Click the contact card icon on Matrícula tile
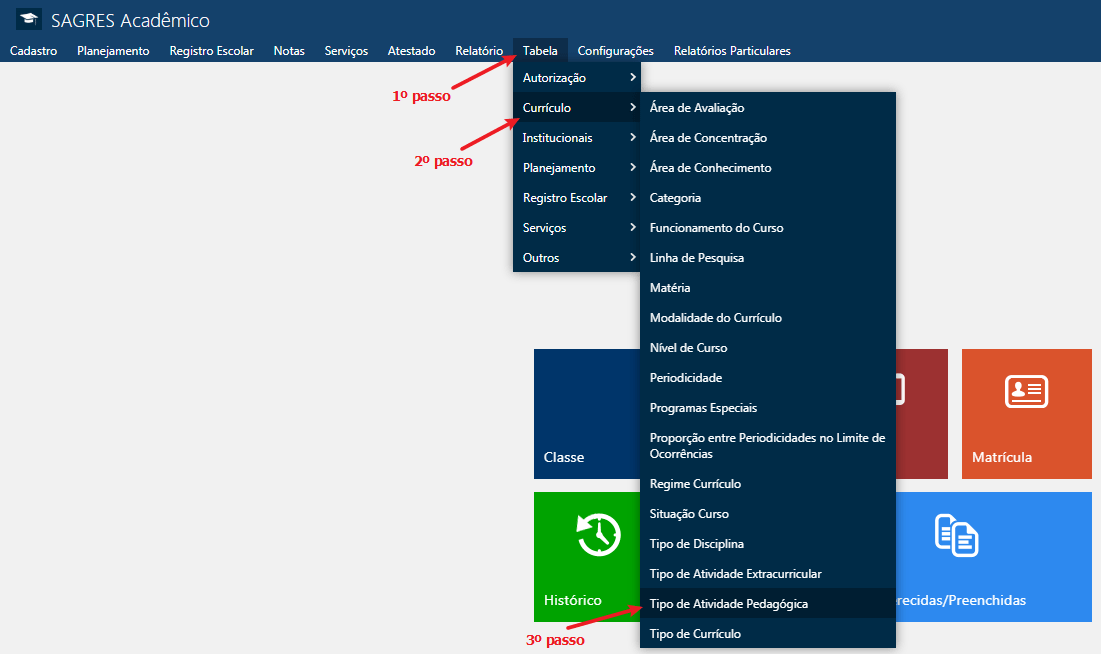 (1026, 390)
